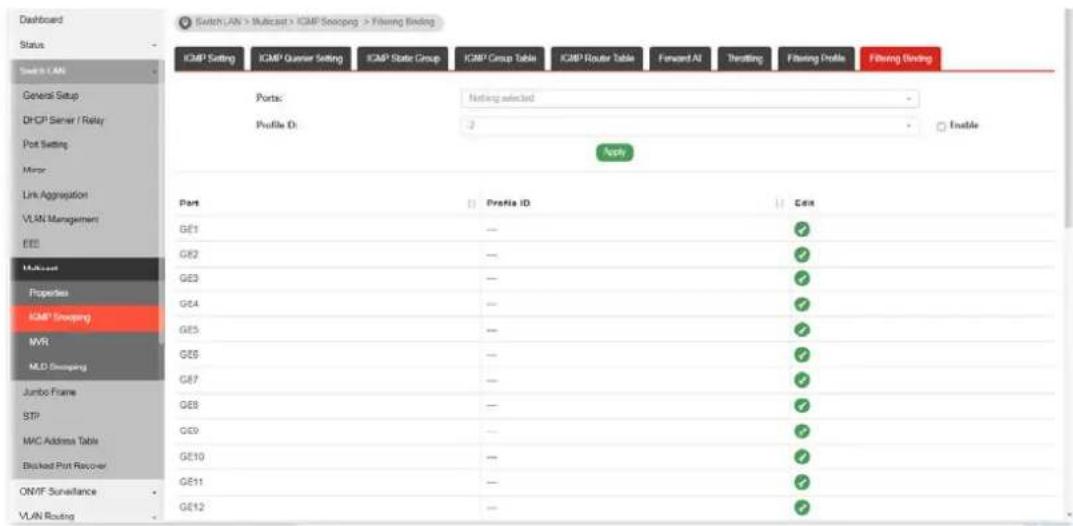Select the Filtering Binding tab

(x=900, y=60)
